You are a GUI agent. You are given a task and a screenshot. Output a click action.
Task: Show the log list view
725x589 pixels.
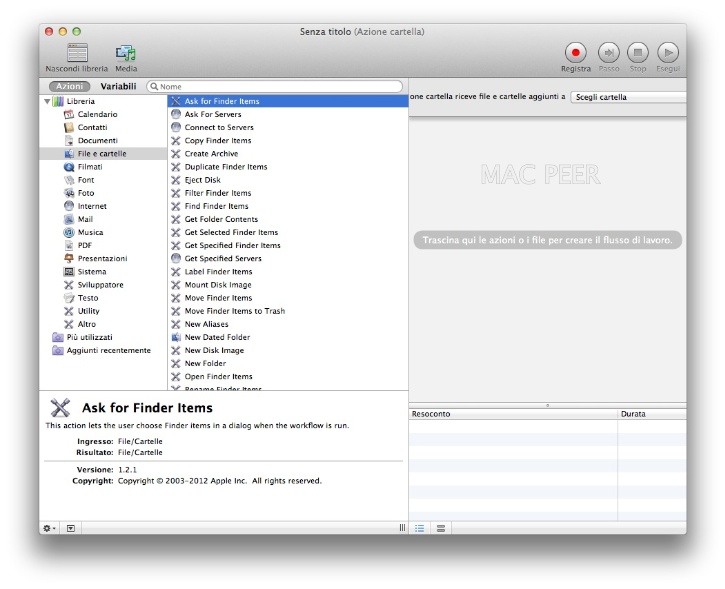point(419,528)
